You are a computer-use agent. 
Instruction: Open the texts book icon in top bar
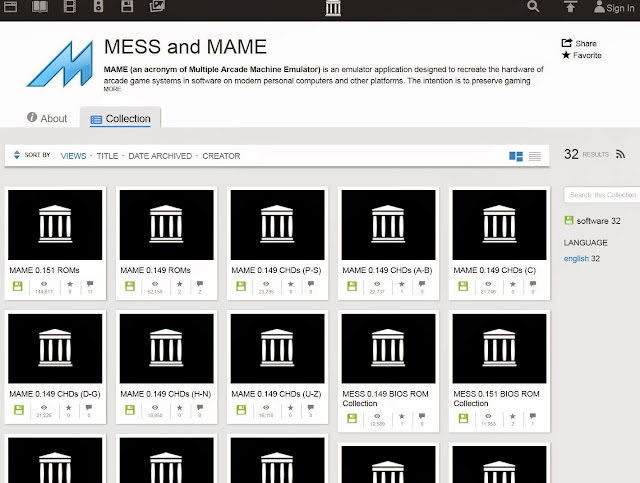40,6
